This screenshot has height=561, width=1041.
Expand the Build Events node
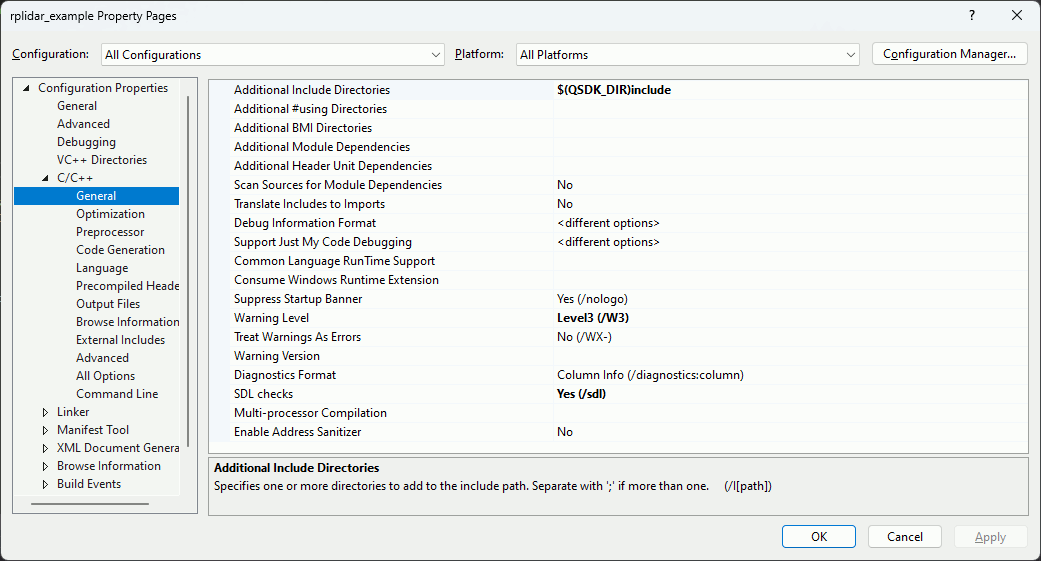45,484
